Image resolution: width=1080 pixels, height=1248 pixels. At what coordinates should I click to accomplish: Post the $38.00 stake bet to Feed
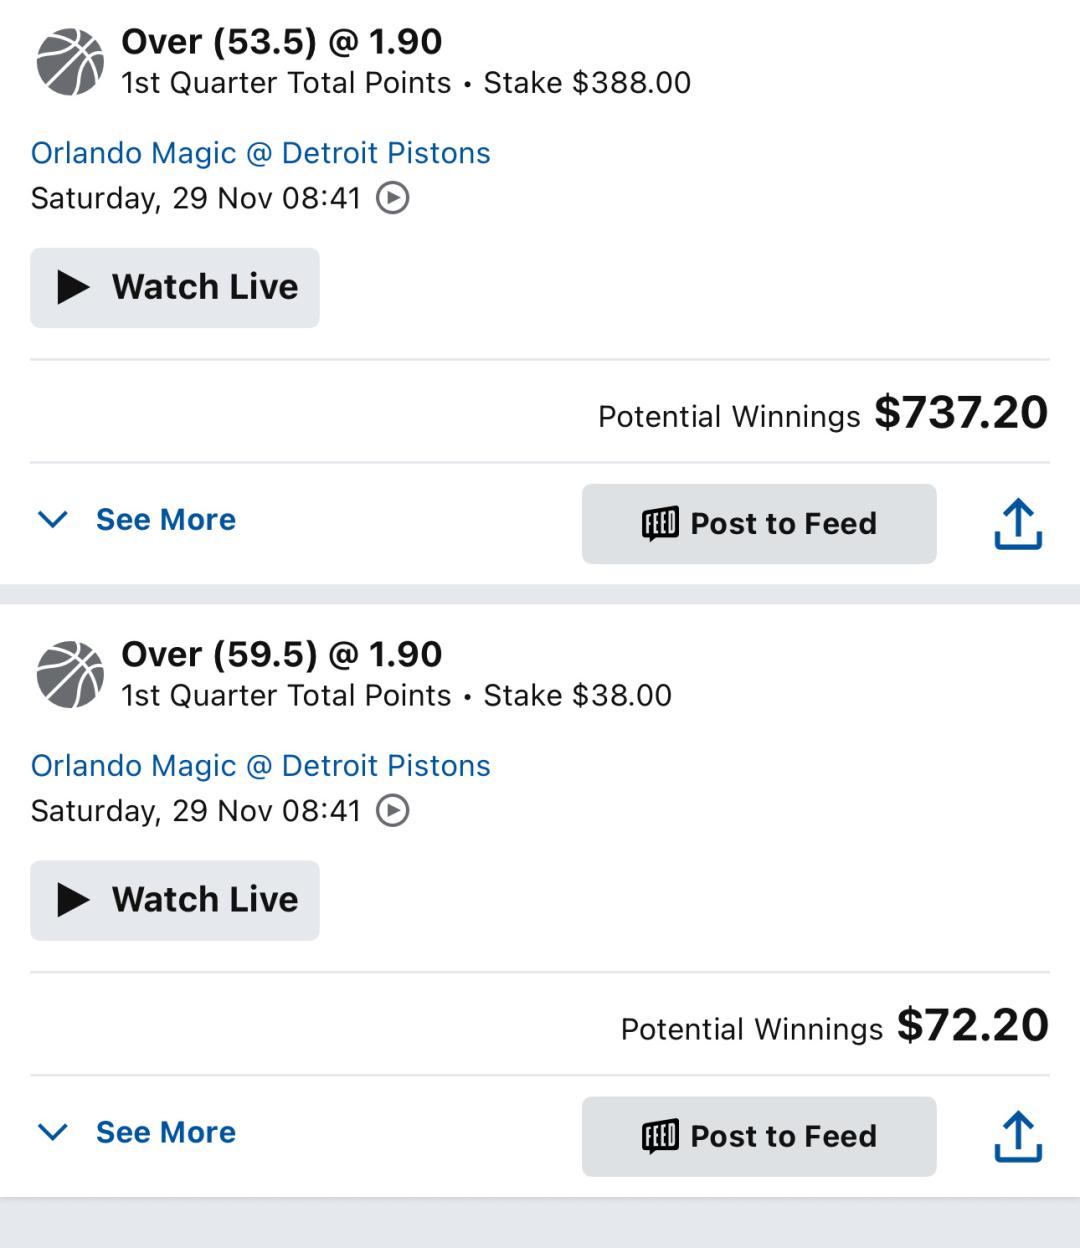click(x=759, y=1137)
